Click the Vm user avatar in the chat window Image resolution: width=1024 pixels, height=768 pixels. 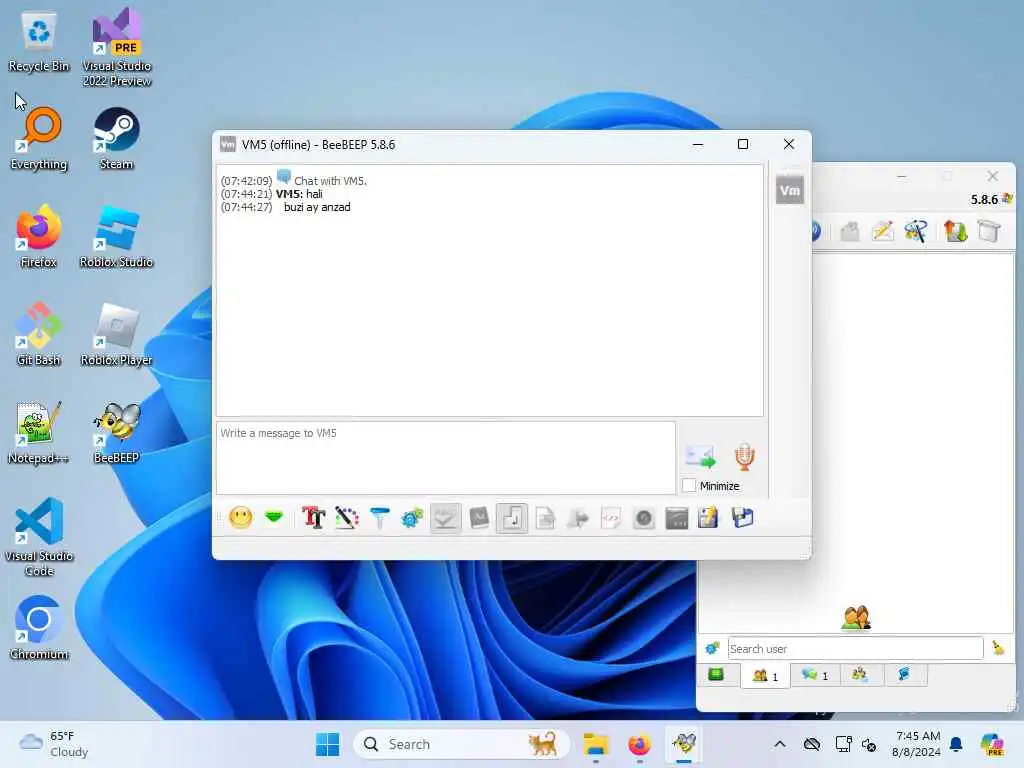pyautogui.click(x=790, y=190)
